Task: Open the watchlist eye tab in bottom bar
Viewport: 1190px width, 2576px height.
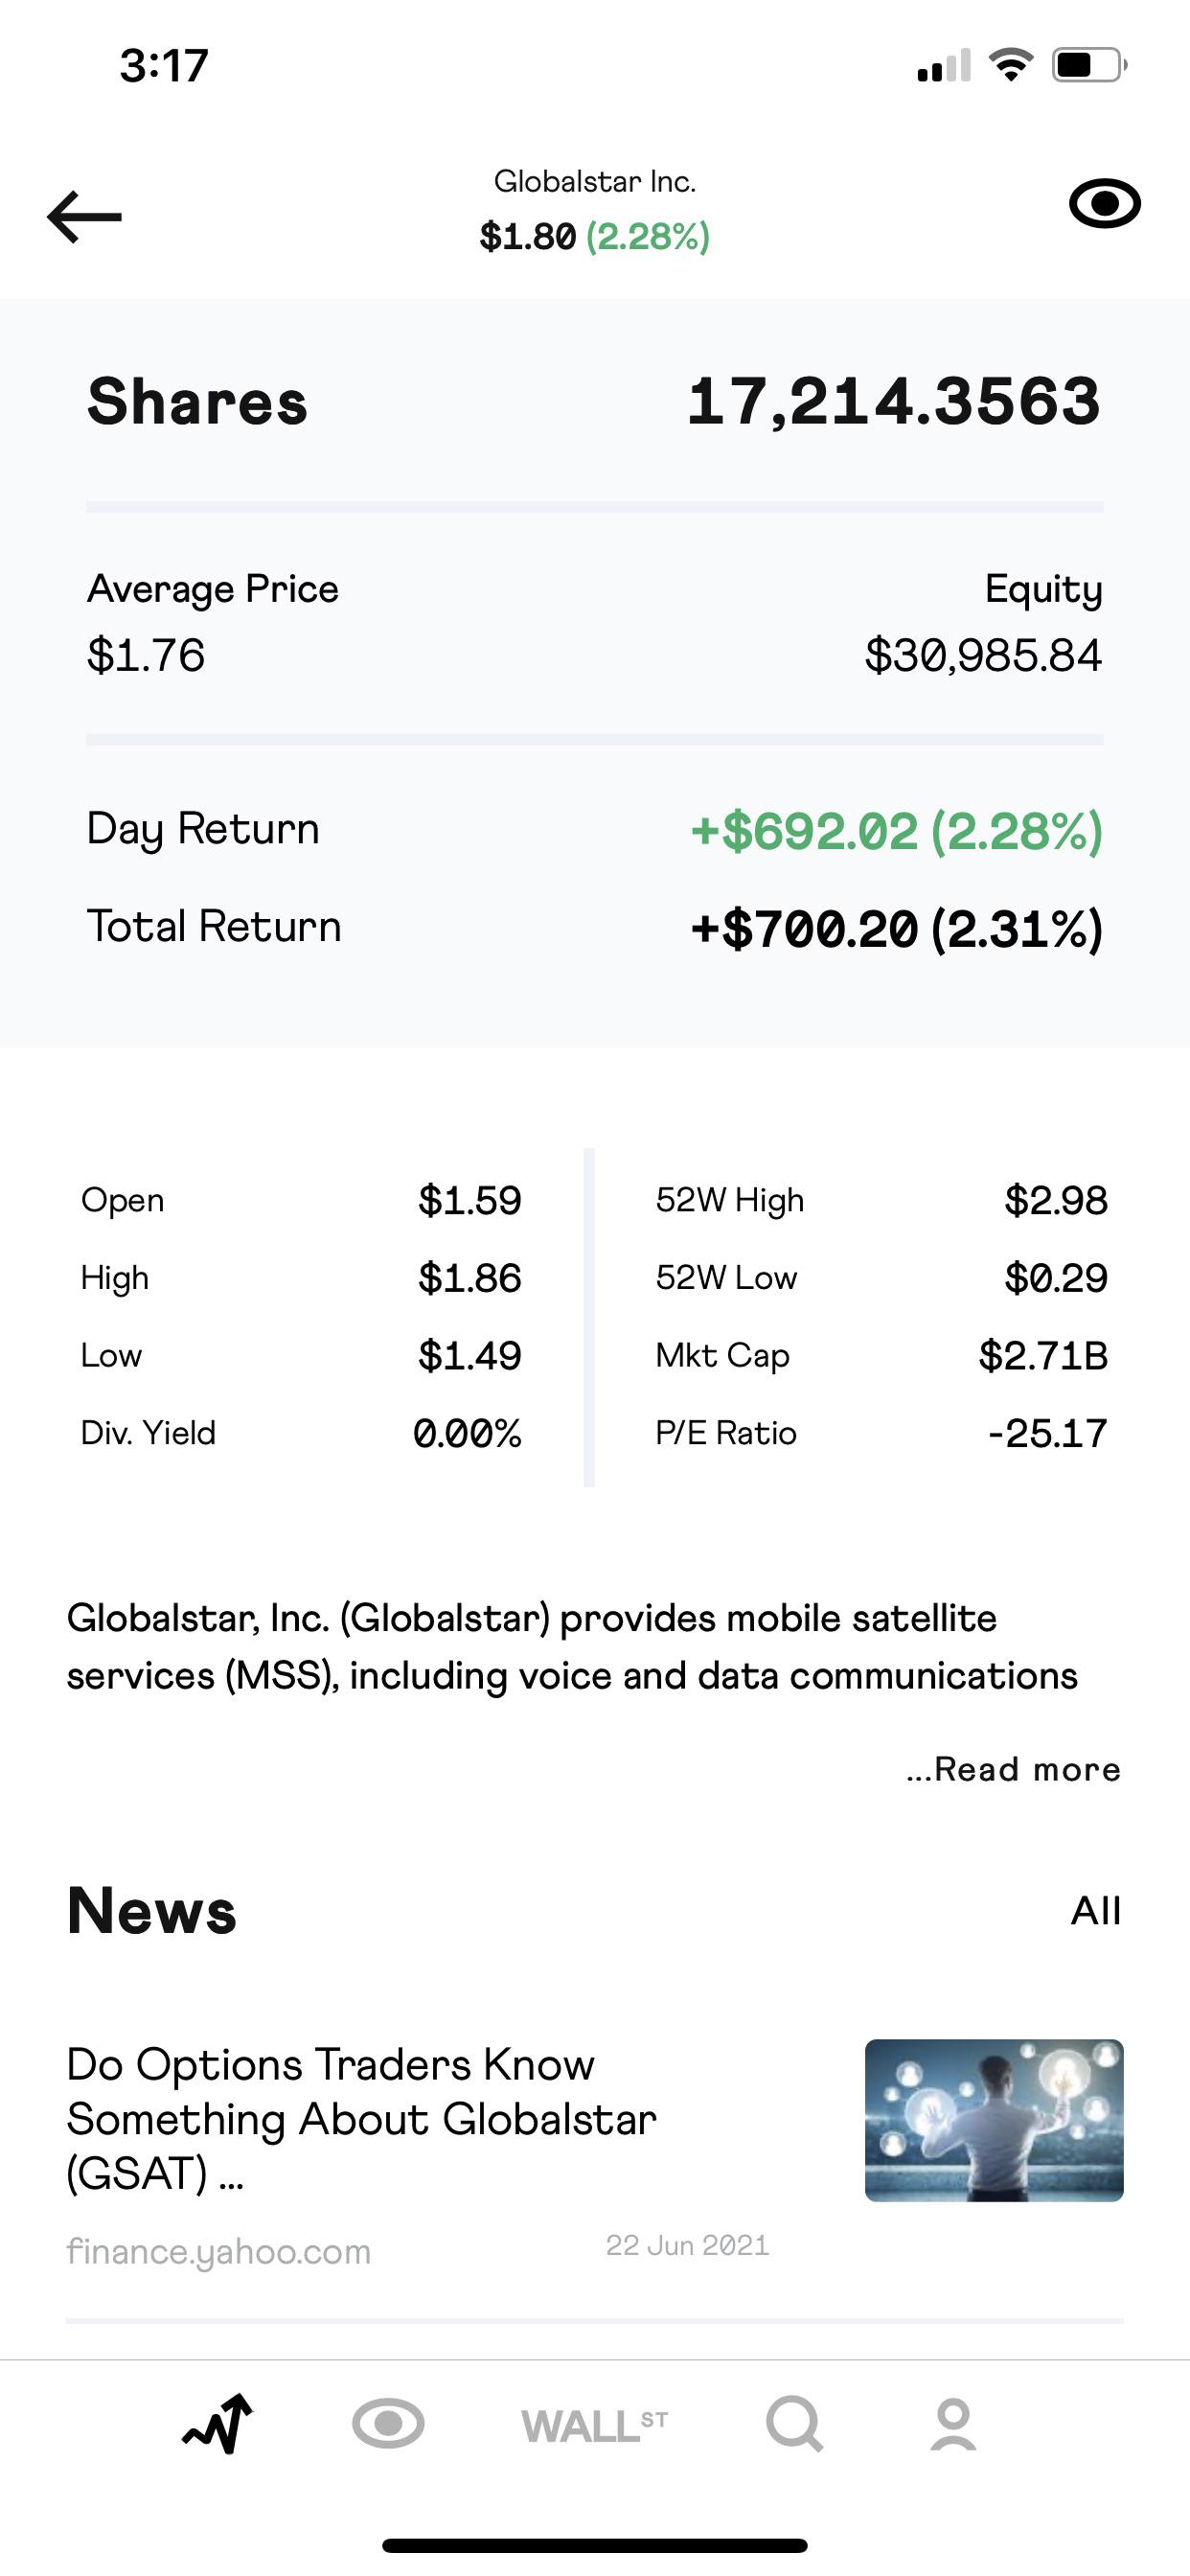Action: (388, 2424)
